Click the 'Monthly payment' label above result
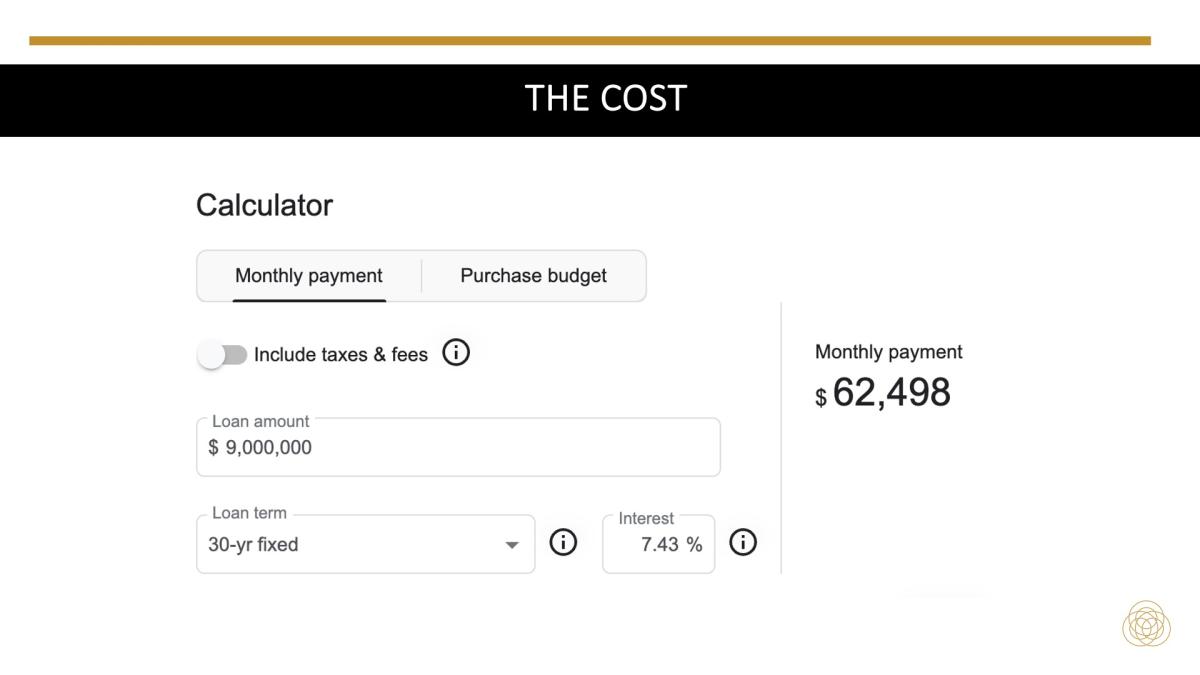This screenshot has height=675, width=1200. [888, 352]
